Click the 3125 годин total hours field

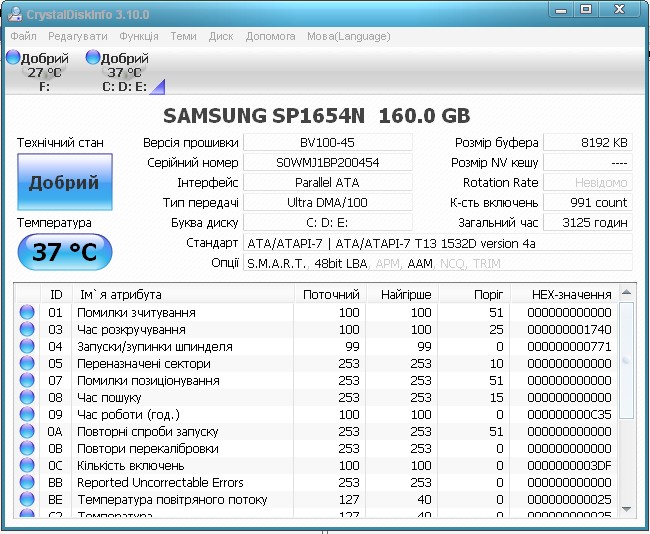tap(588, 223)
